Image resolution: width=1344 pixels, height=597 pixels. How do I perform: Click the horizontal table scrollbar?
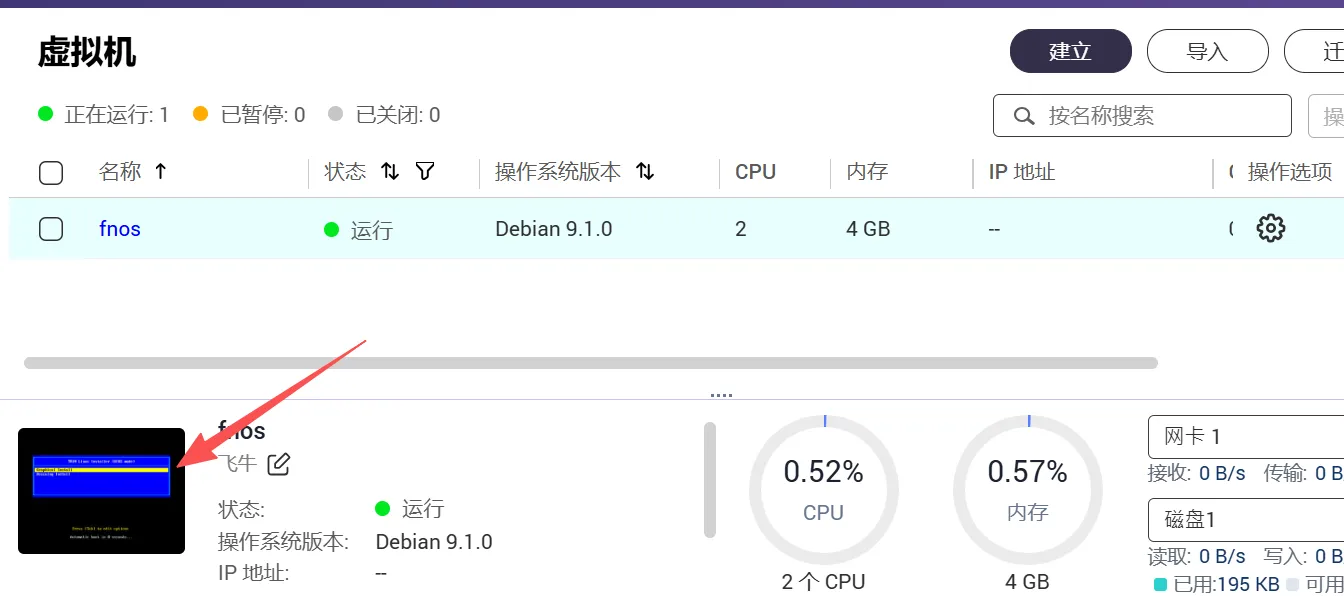tap(590, 363)
